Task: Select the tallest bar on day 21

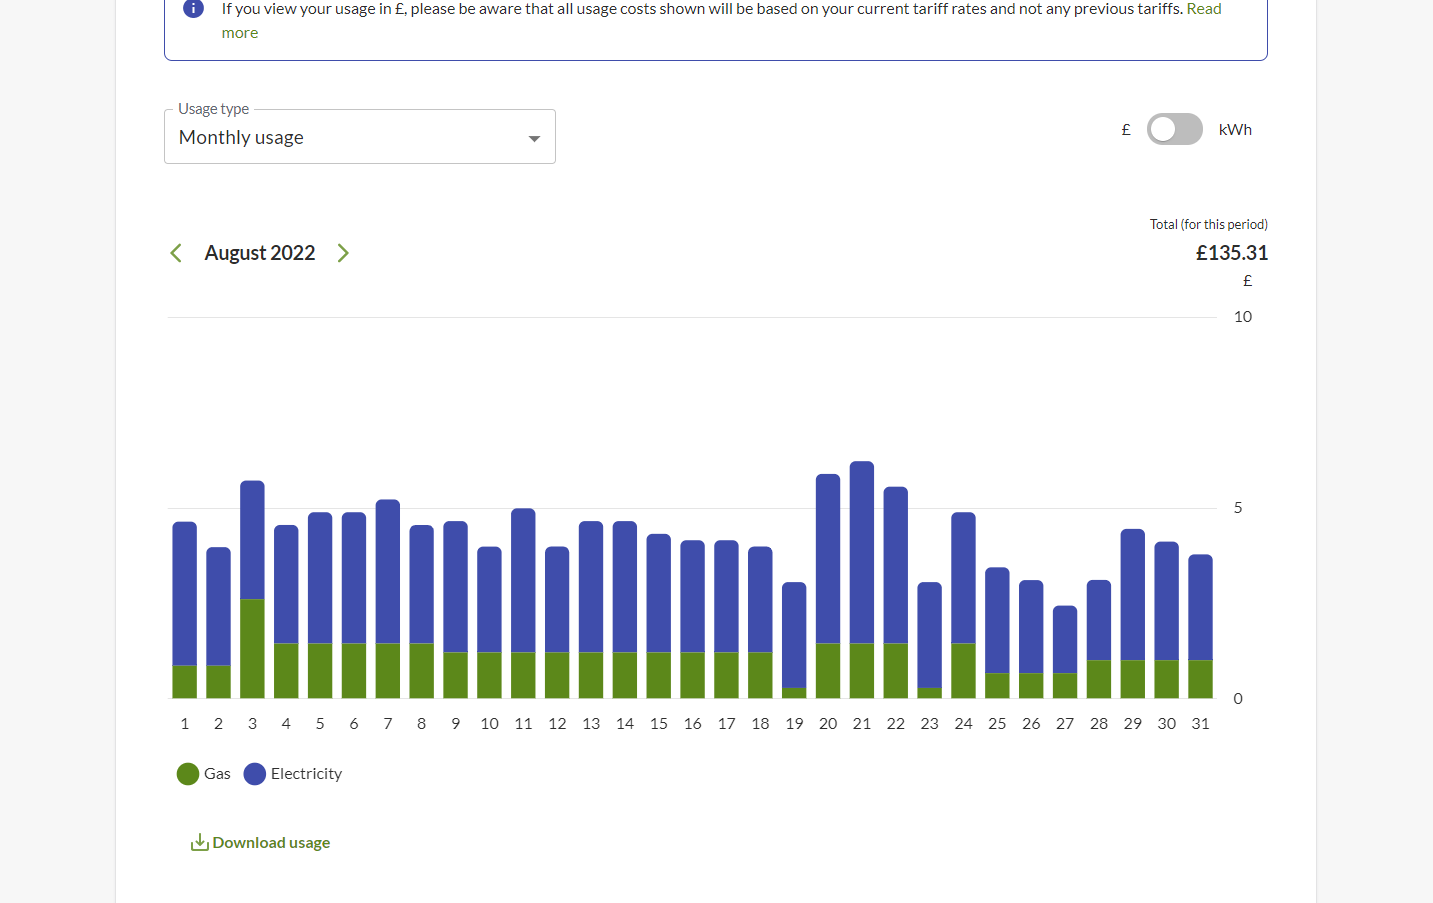Action: pos(862,550)
